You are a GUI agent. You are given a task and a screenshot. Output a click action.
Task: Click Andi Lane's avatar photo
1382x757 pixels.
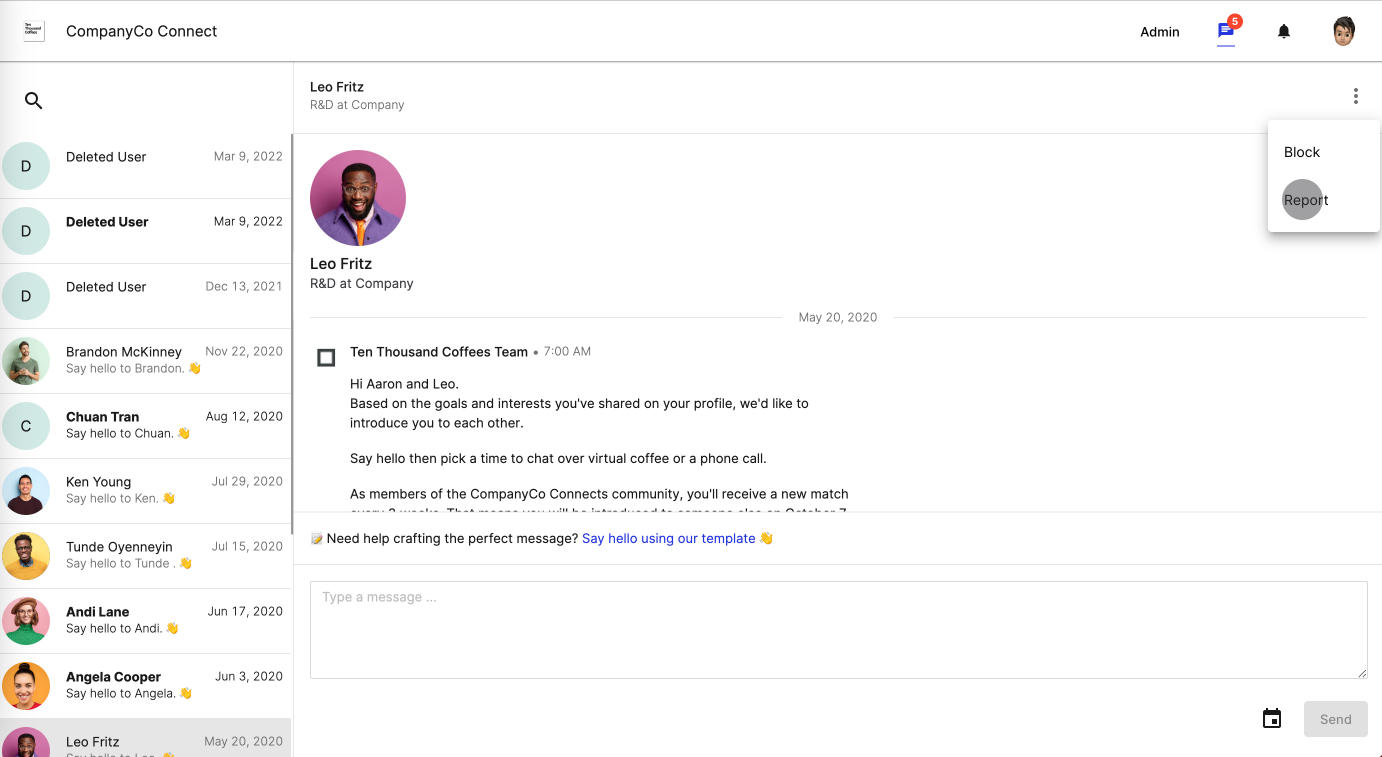point(26,621)
